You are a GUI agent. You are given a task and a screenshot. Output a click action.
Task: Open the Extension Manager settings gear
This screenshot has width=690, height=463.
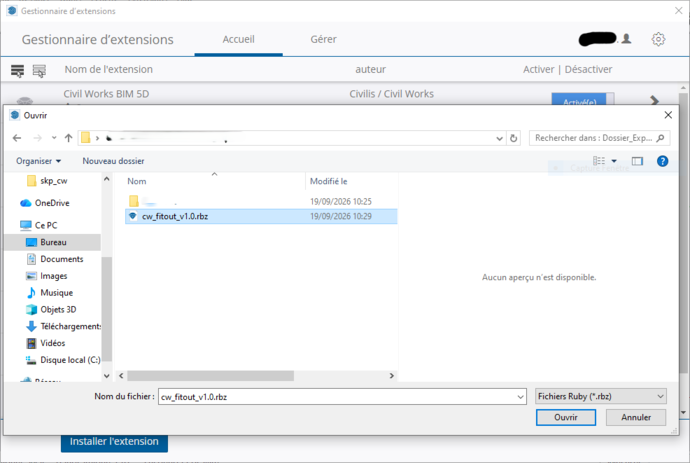[658, 39]
